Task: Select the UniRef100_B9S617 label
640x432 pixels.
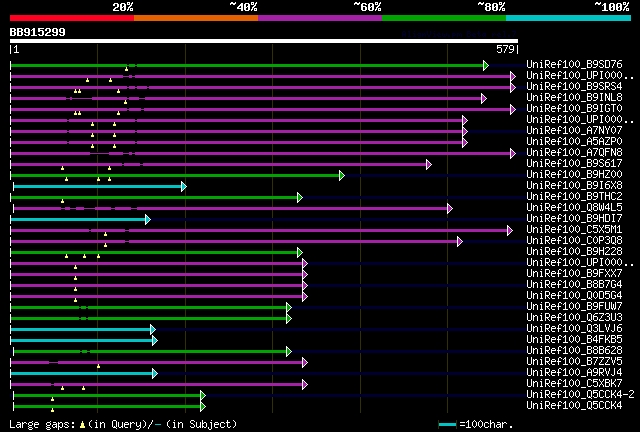Action: 574,163
